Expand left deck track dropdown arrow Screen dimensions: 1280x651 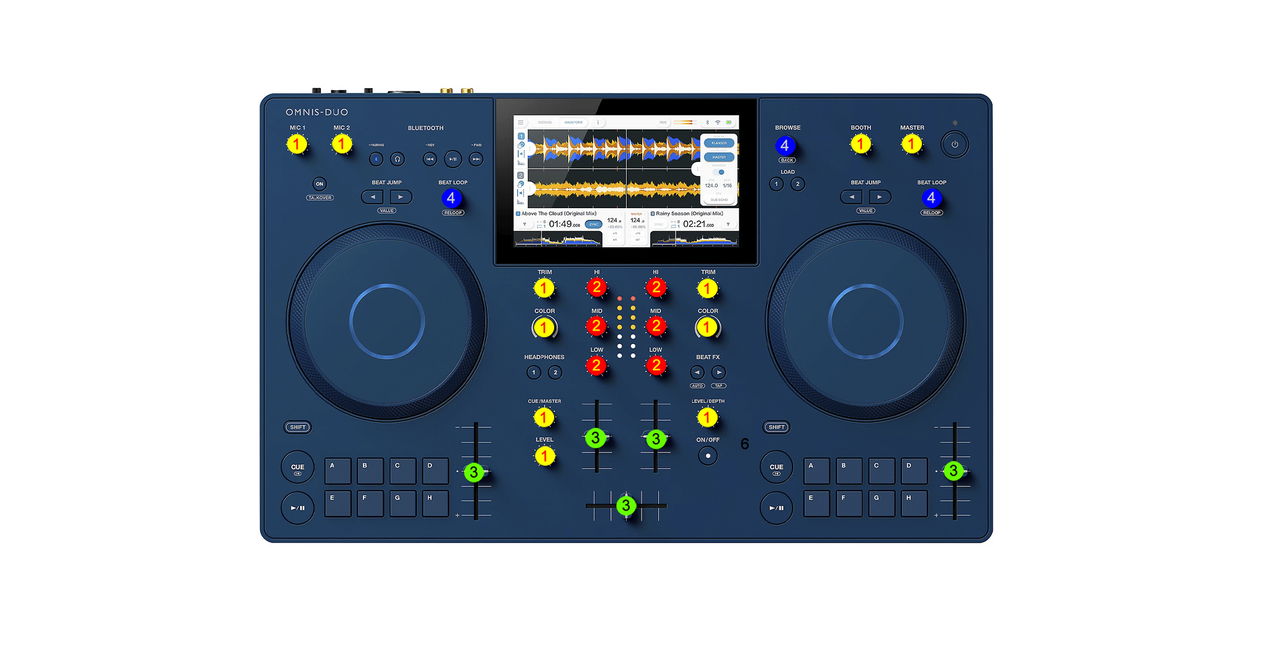[524, 224]
